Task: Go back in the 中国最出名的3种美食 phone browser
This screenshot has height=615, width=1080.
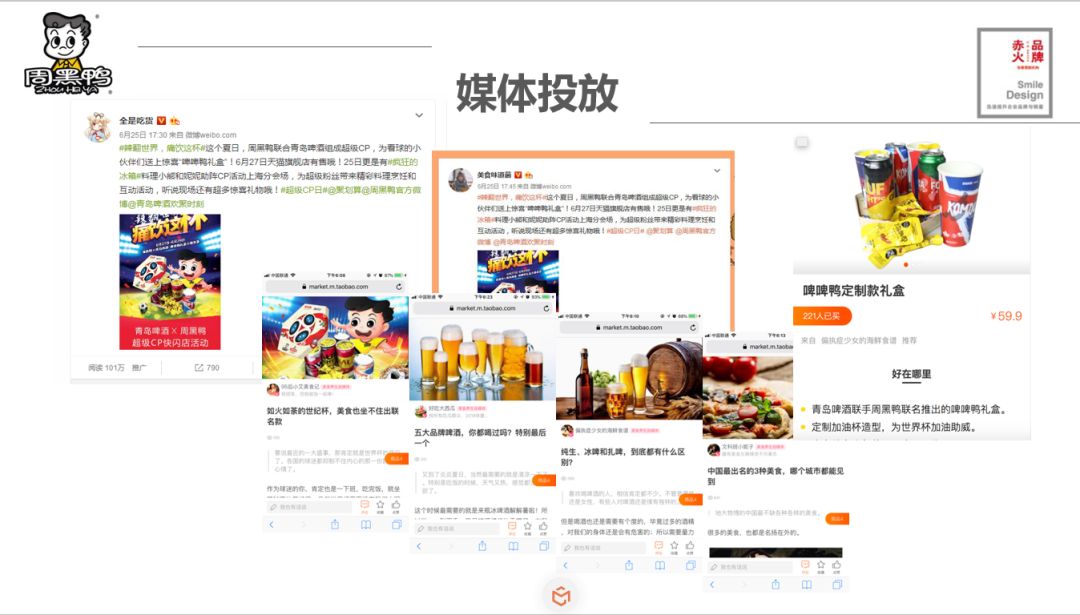Action: click(x=712, y=585)
